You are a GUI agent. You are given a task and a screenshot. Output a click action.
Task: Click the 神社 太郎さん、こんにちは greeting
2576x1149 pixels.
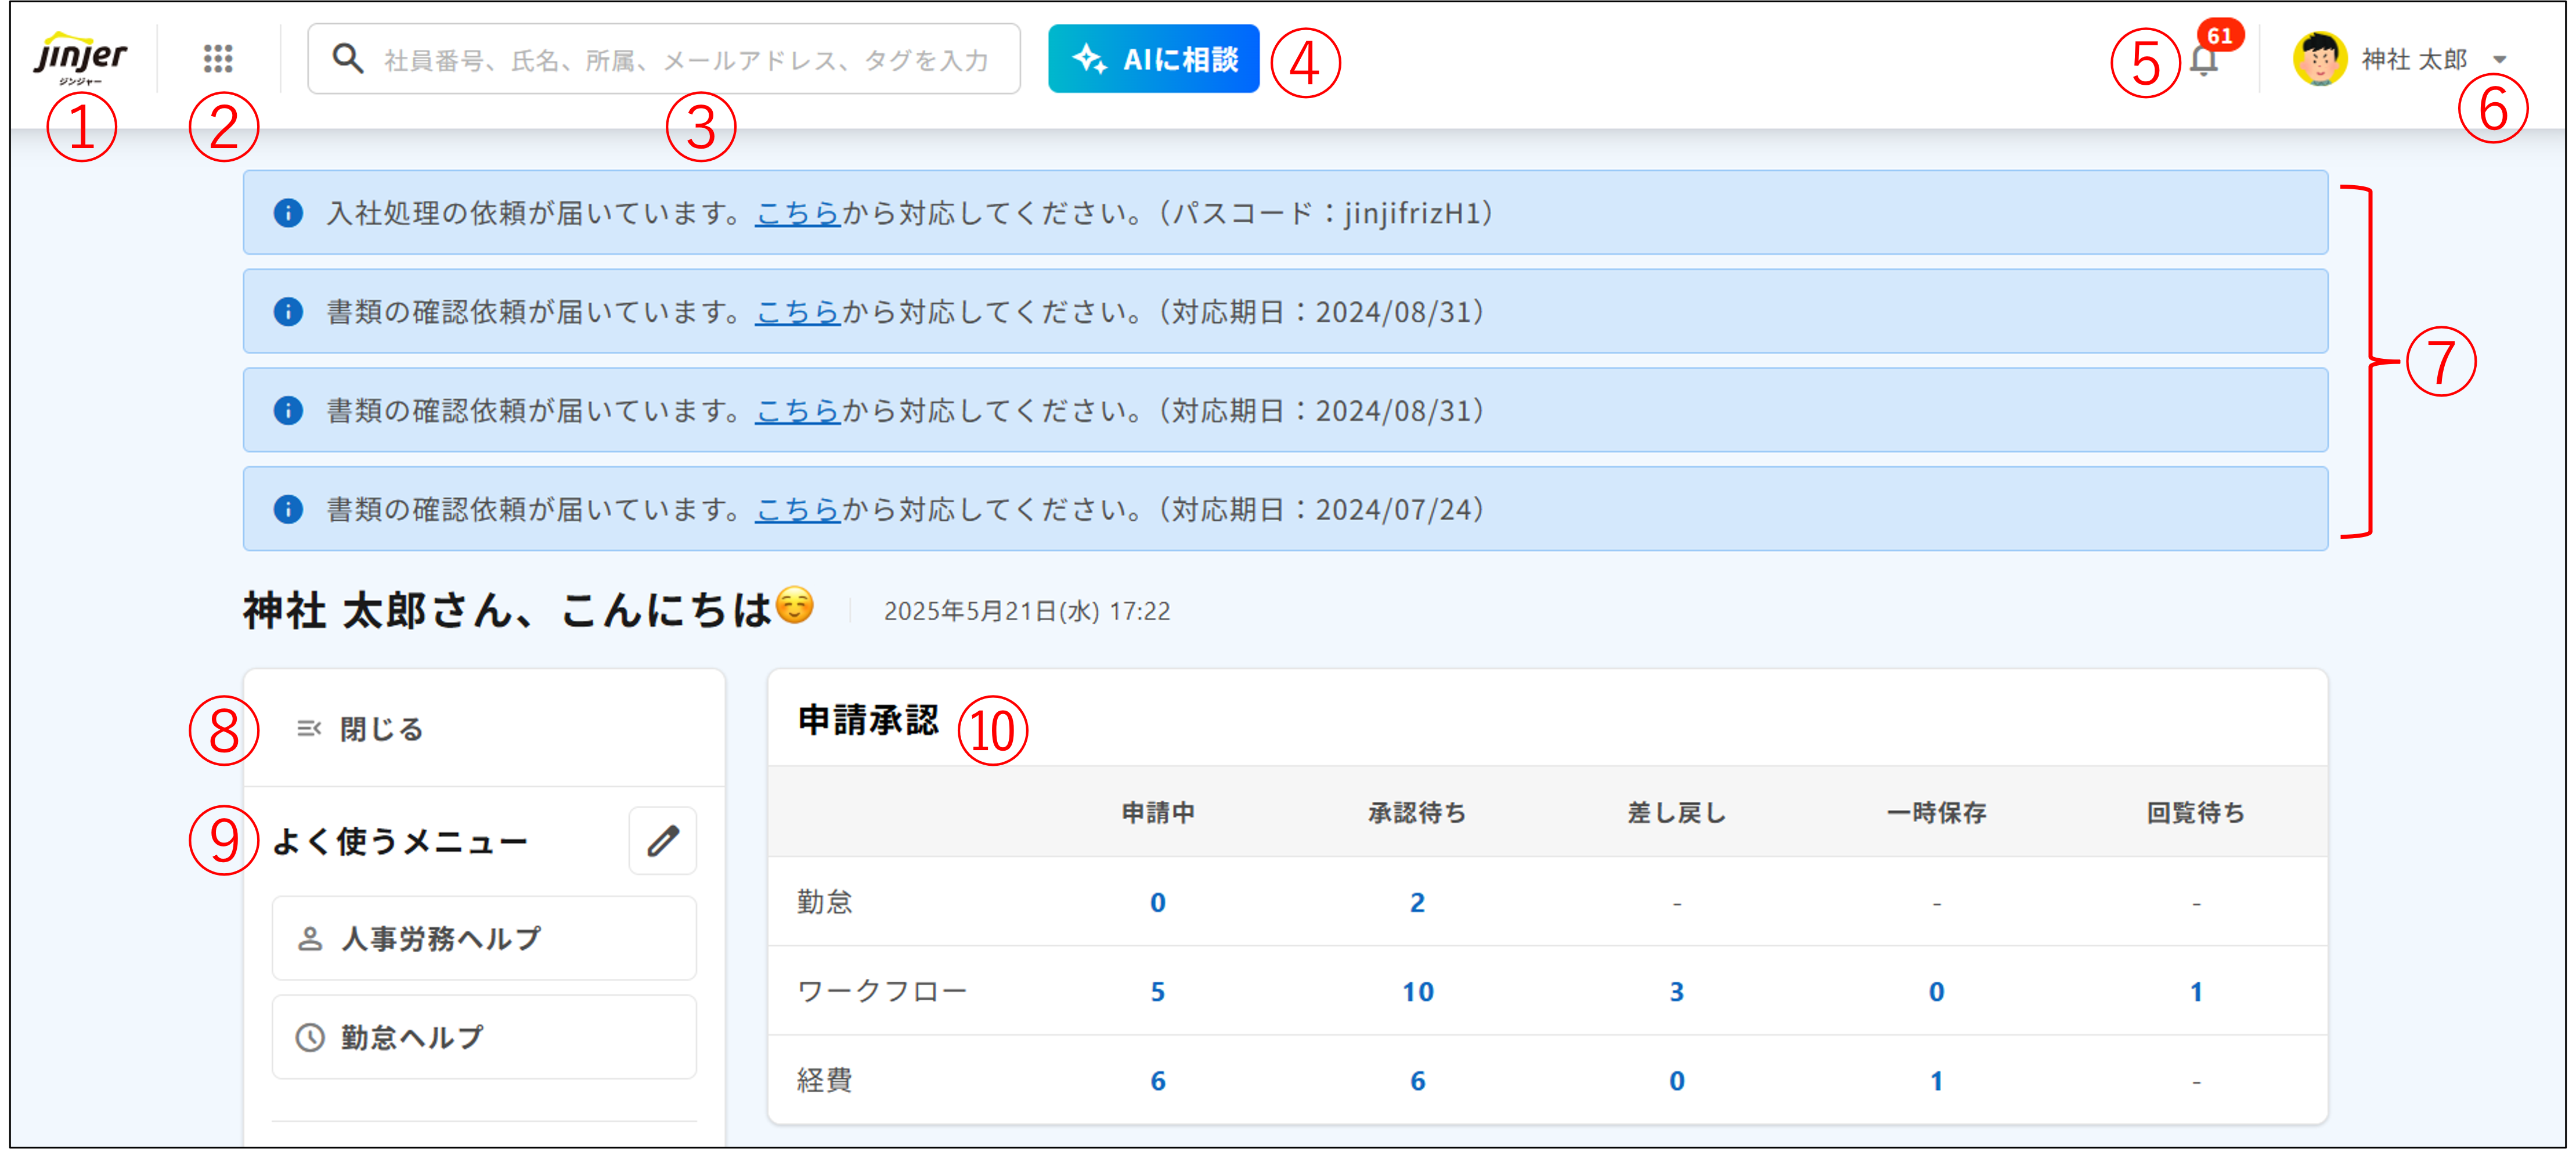pyautogui.click(x=508, y=610)
